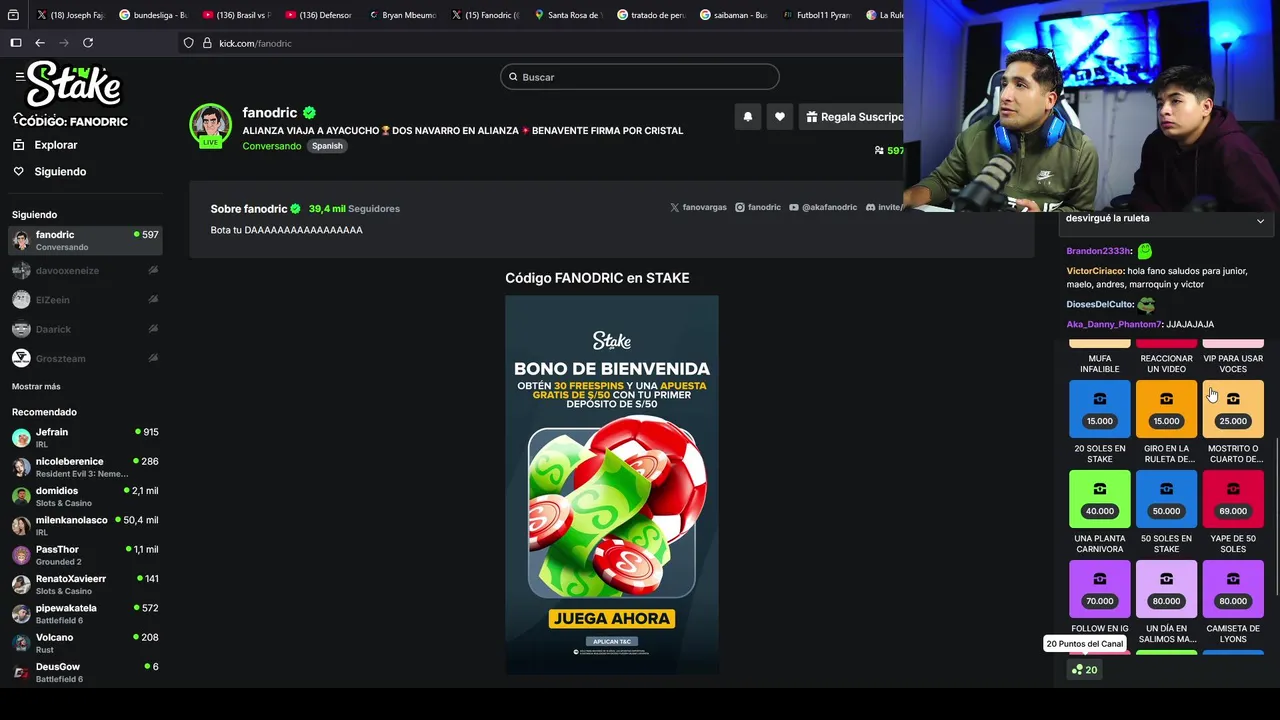This screenshot has height=720, width=1280.
Task: Open recommended channel Jefrain
Action: 85,437
